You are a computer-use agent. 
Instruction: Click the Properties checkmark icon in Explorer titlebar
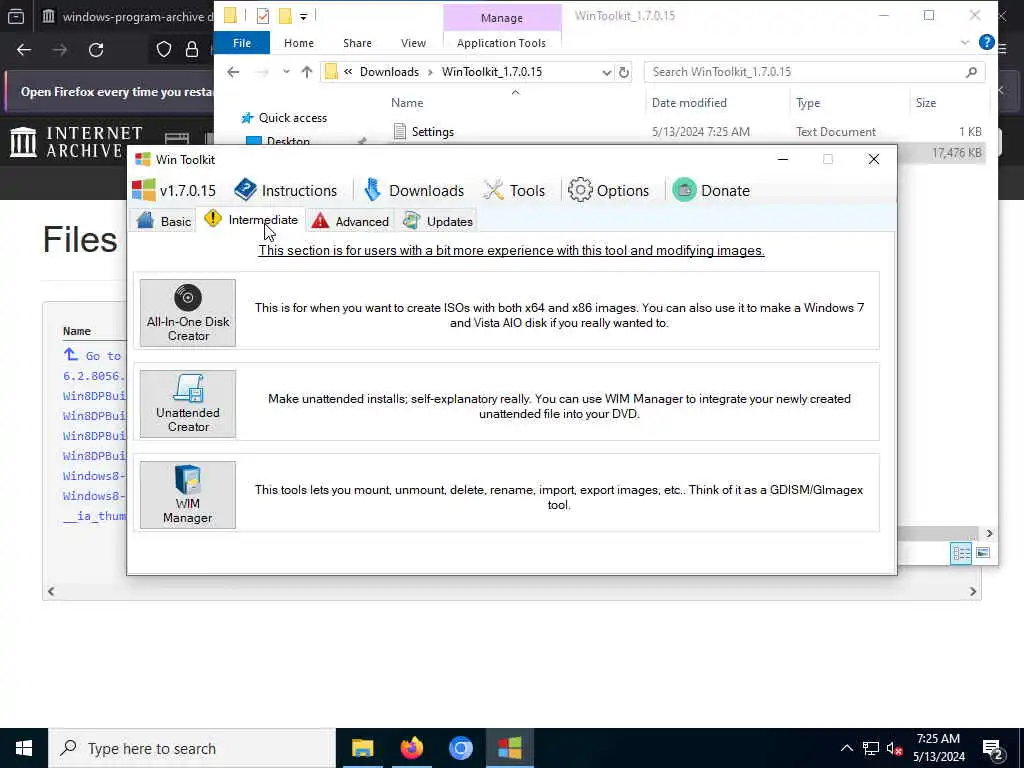pyautogui.click(x=263, y=16)
